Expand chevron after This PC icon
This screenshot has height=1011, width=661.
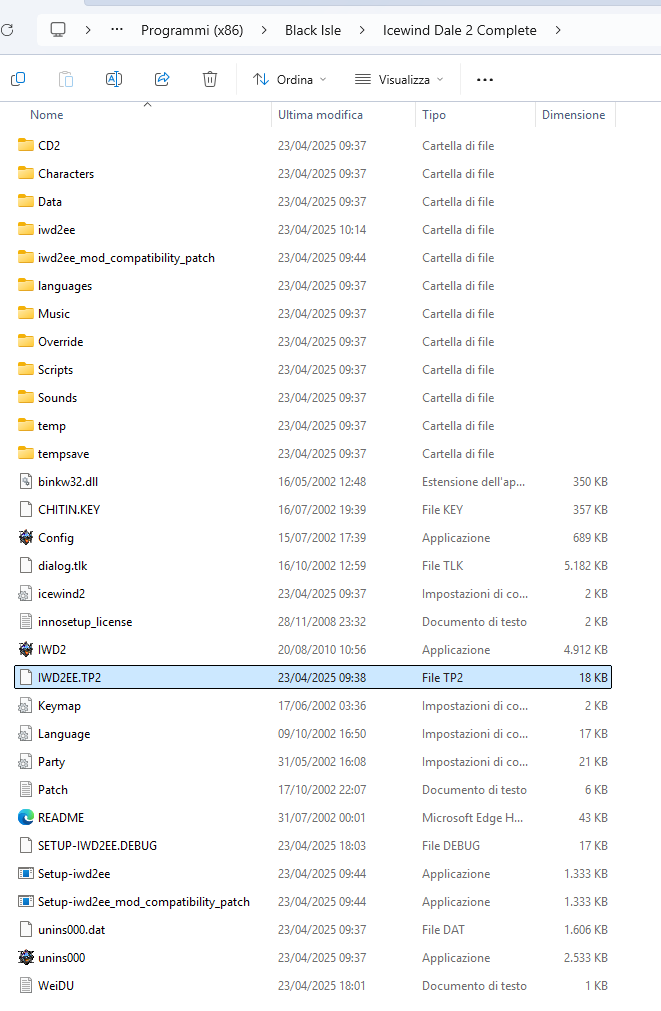pos(88,30)
